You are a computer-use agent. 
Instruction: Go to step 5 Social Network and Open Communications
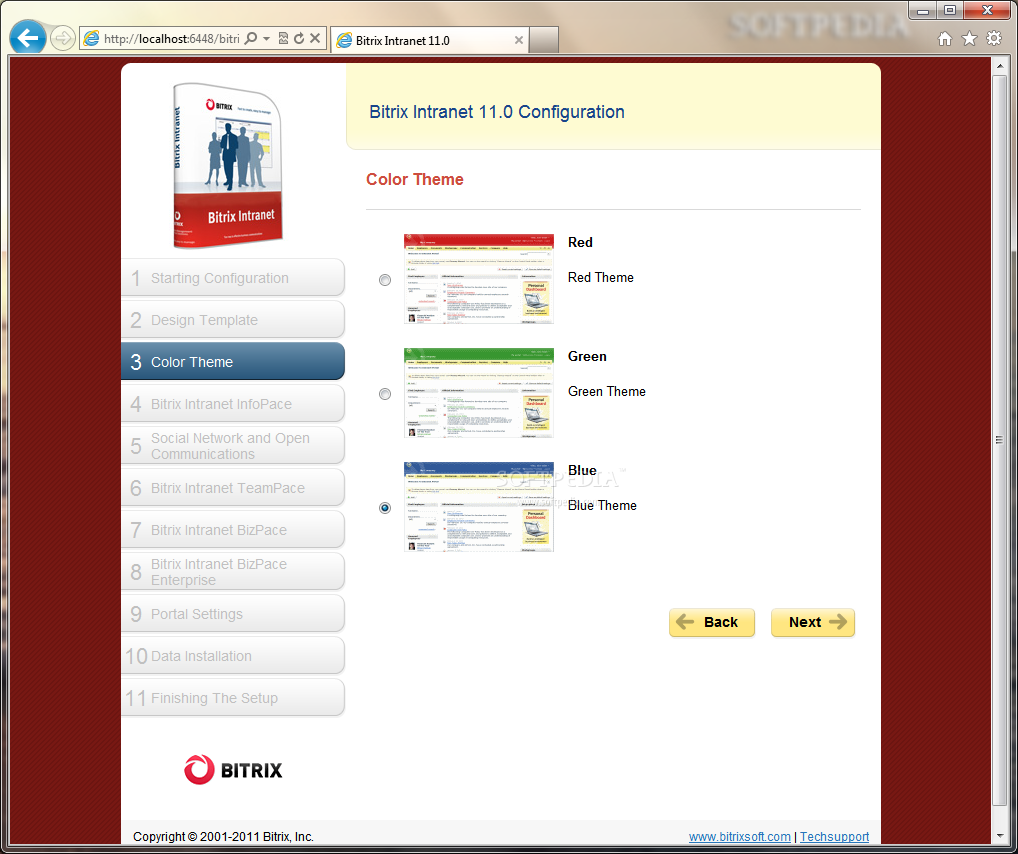(x=233, y=446)
